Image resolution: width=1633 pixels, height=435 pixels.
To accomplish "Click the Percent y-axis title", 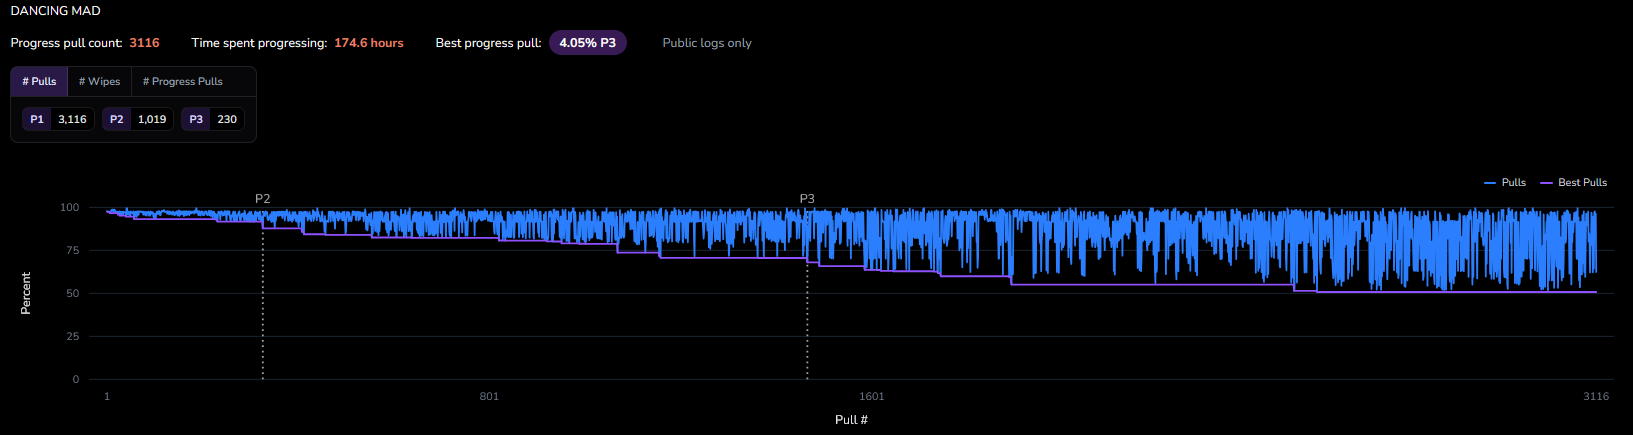I will [x=26, y=293].
